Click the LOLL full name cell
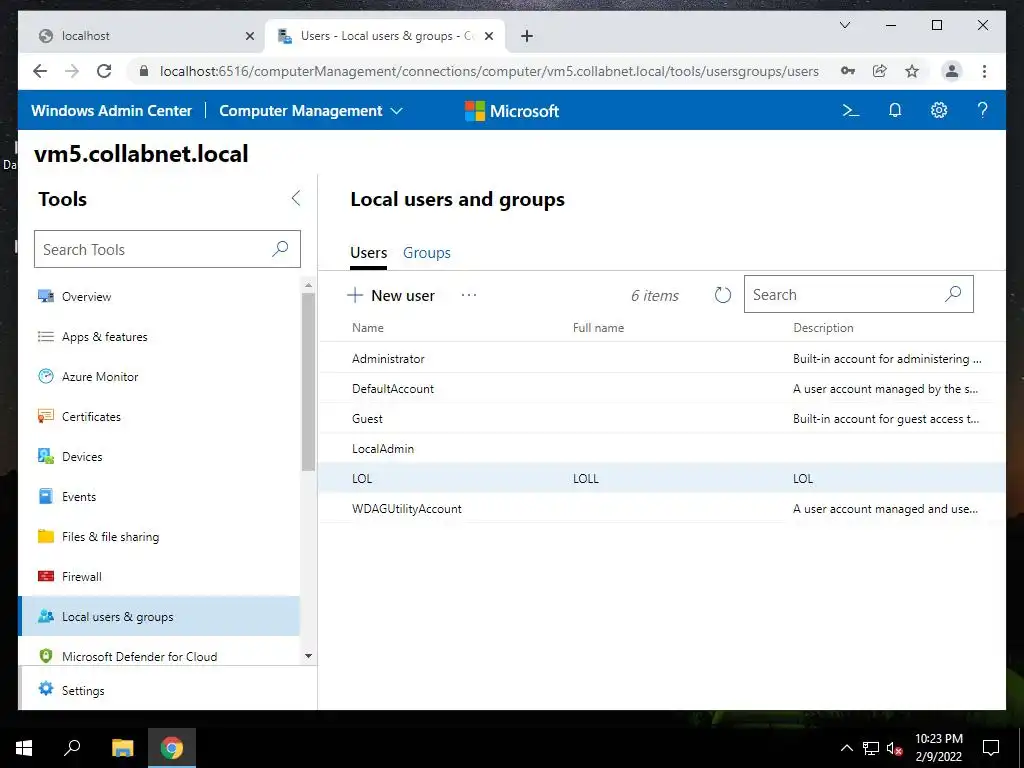 586,479
